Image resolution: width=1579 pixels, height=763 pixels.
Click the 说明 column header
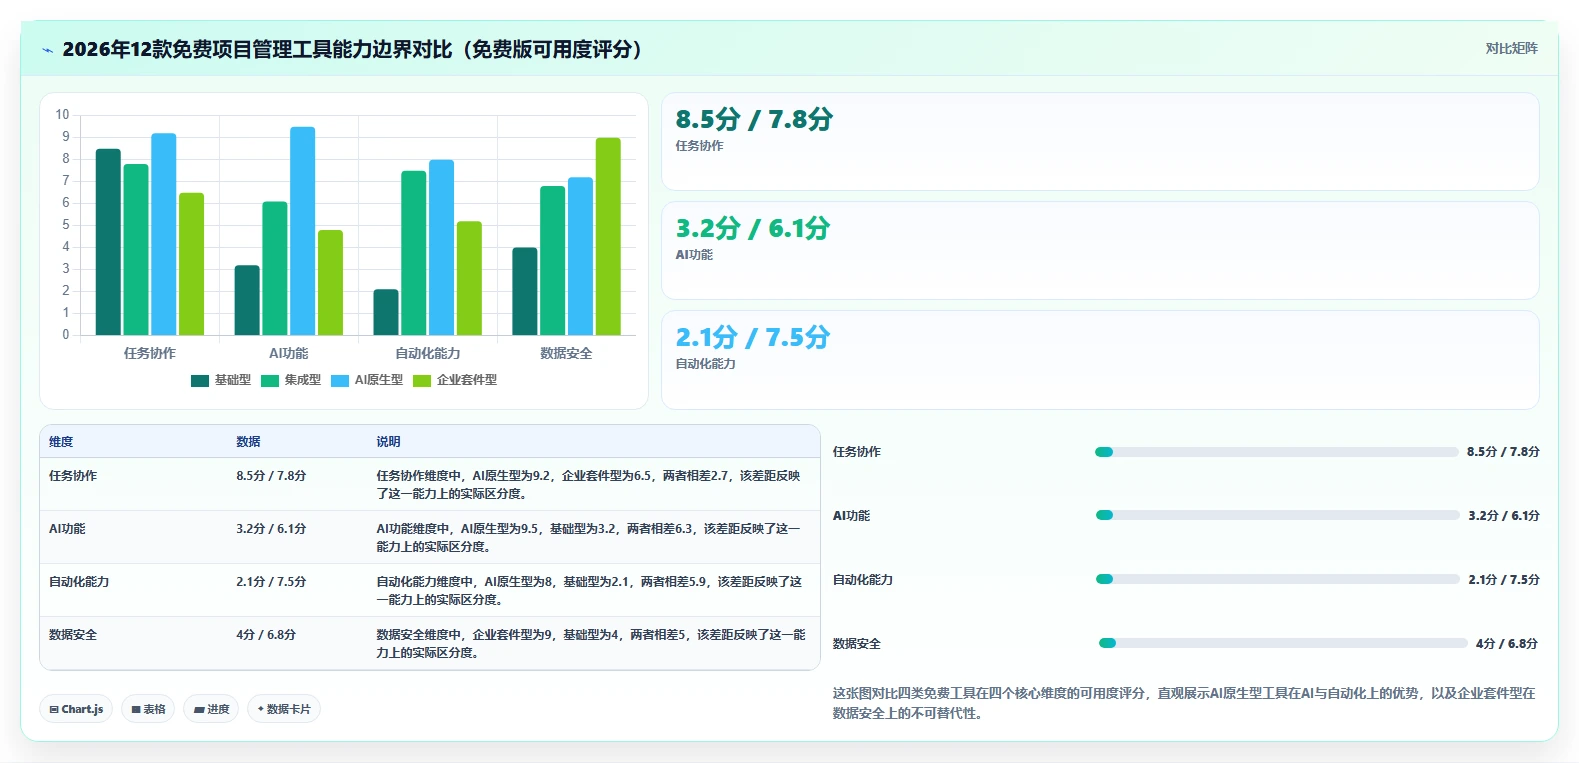388,441
